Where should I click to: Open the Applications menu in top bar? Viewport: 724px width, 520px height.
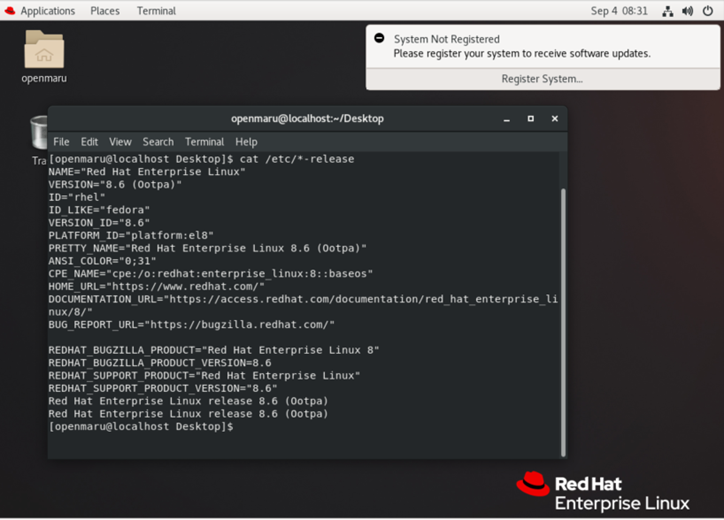point(48,11)
